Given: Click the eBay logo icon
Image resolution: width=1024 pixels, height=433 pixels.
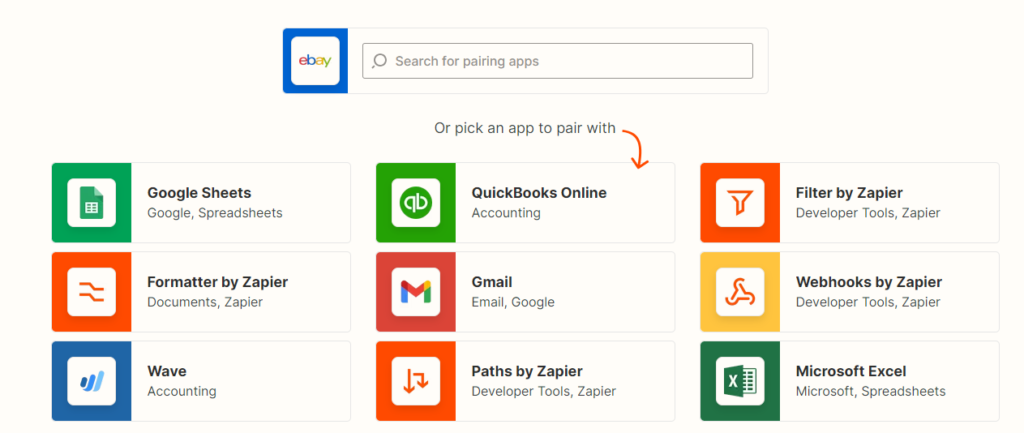Looking at the screenshot, I should [315, 61].
